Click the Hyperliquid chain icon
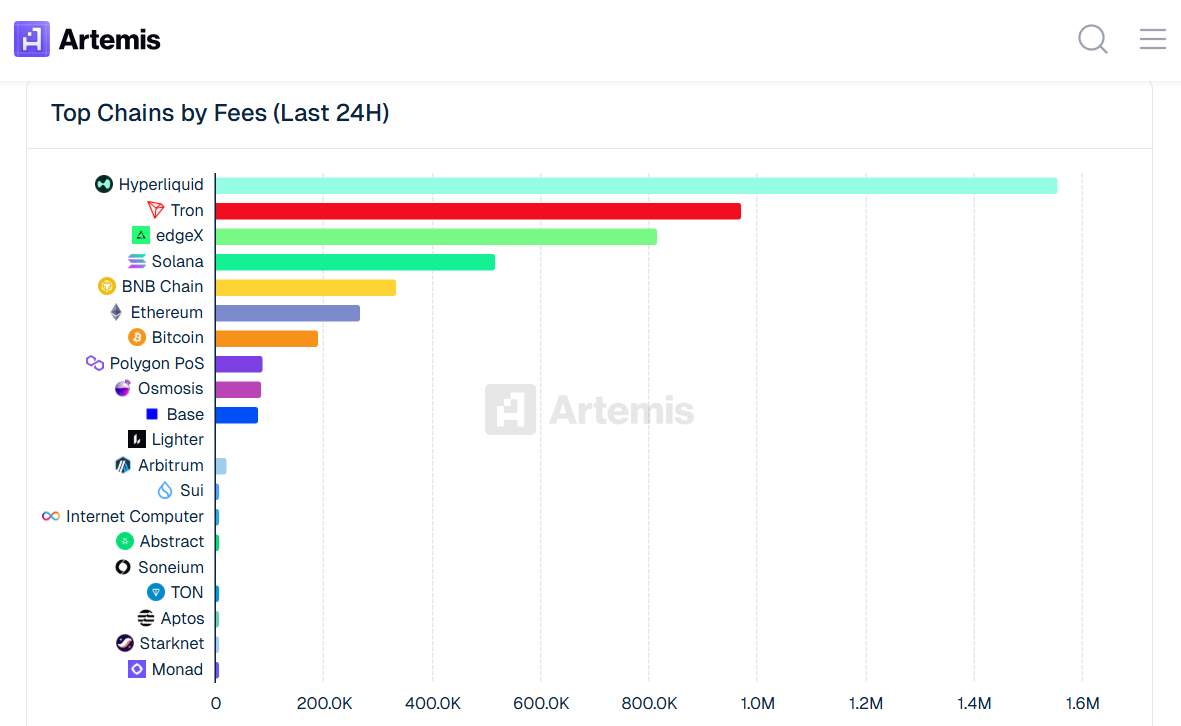 tap(103, 184)
